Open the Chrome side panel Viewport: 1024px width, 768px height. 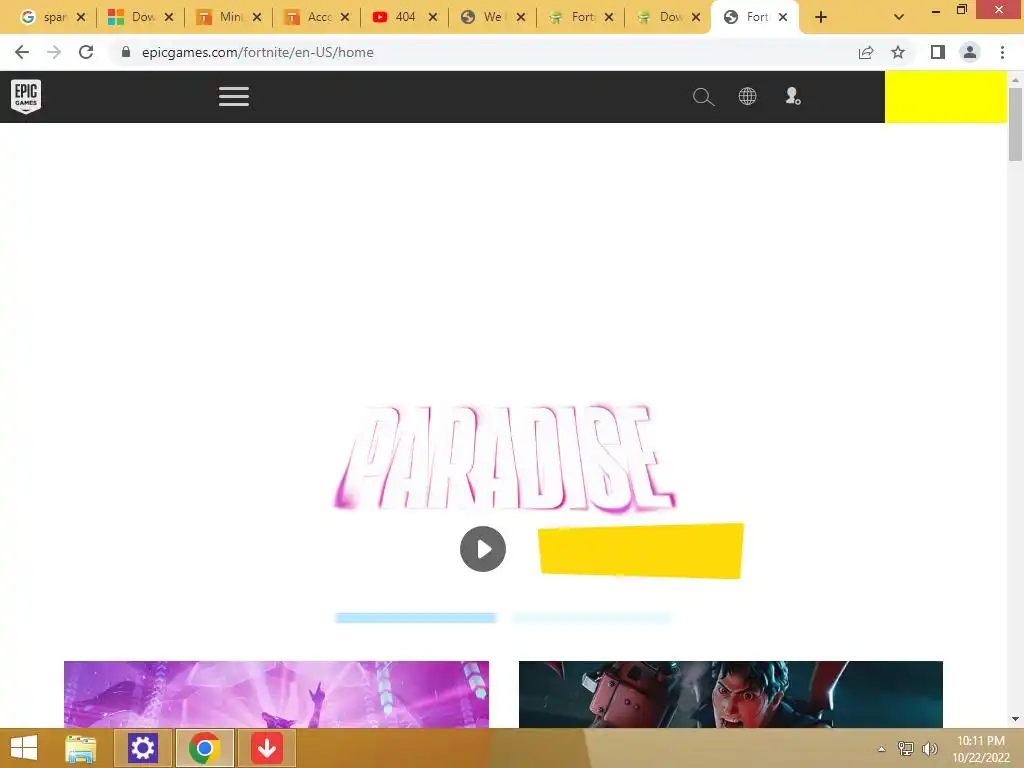pos(938,52)
